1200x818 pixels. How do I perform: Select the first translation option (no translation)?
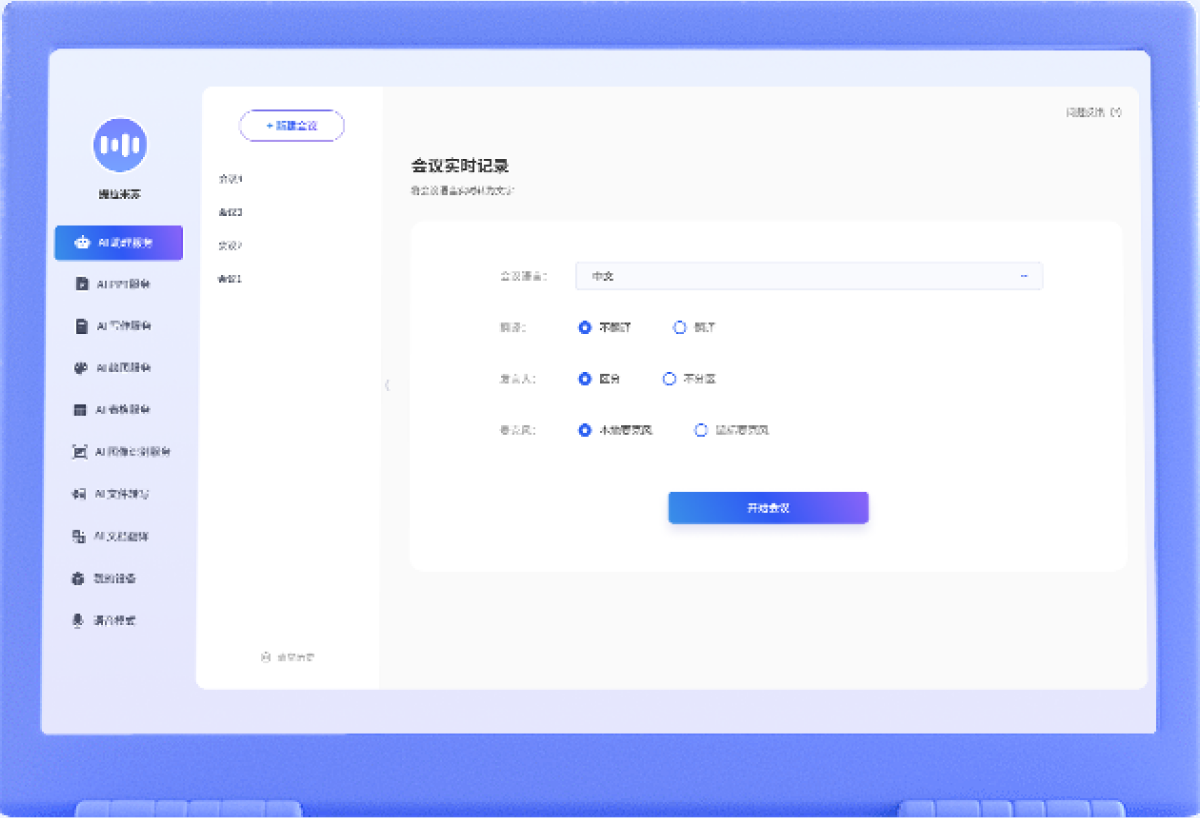605,327
